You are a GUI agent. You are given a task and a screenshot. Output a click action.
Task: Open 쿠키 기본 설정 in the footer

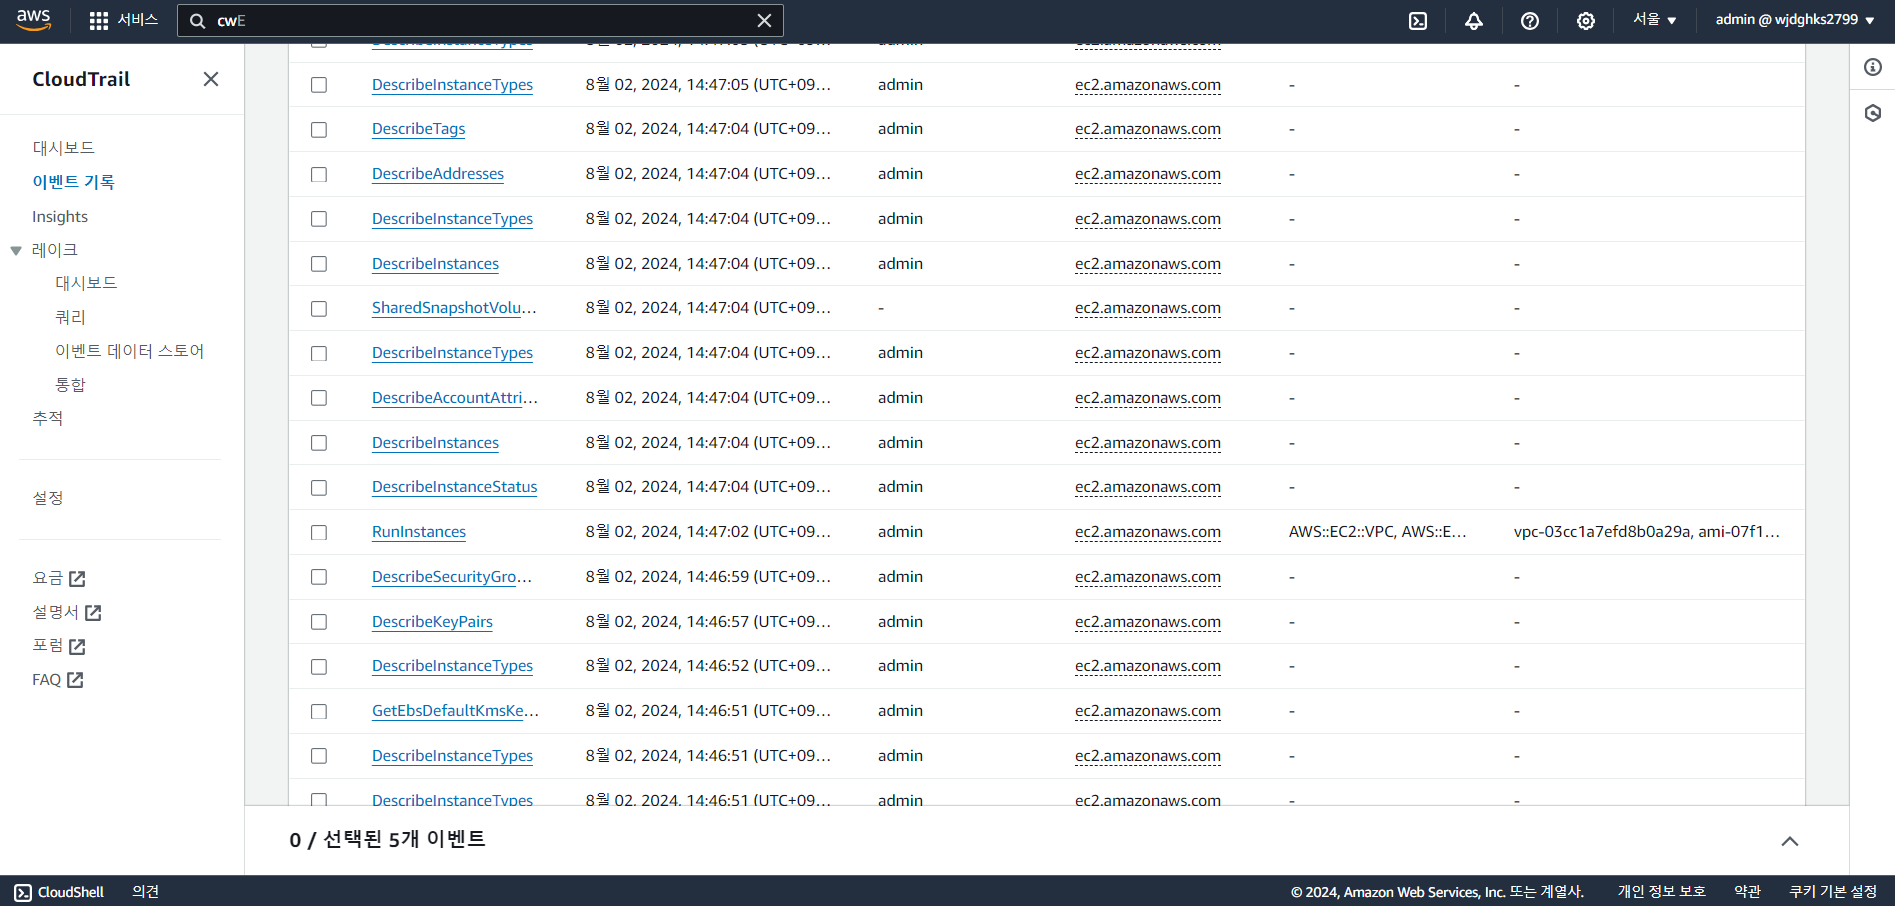pyautogui.click(x=1833, y=892)
